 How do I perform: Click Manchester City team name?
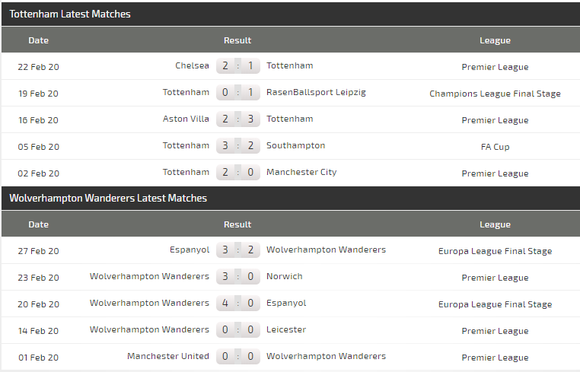click(x=301, y=172)
